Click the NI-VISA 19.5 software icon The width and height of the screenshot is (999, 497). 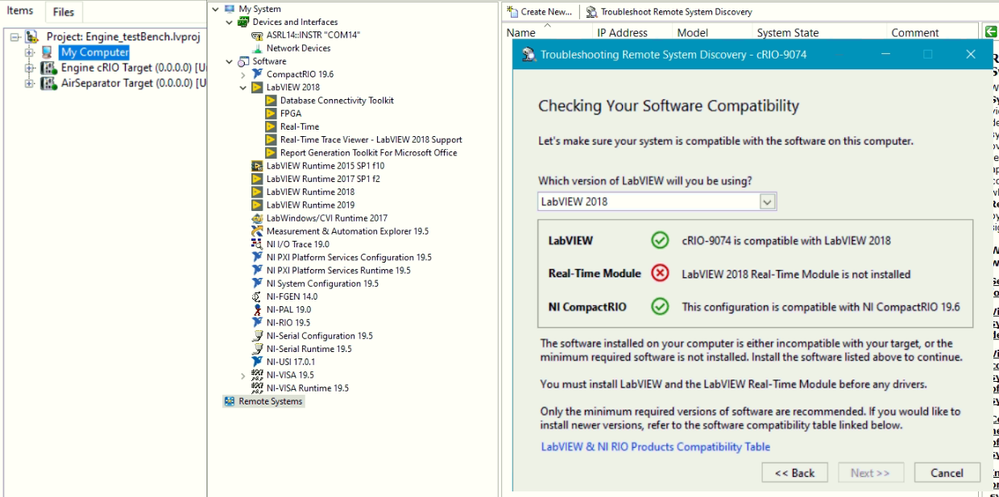pos(257,375)
